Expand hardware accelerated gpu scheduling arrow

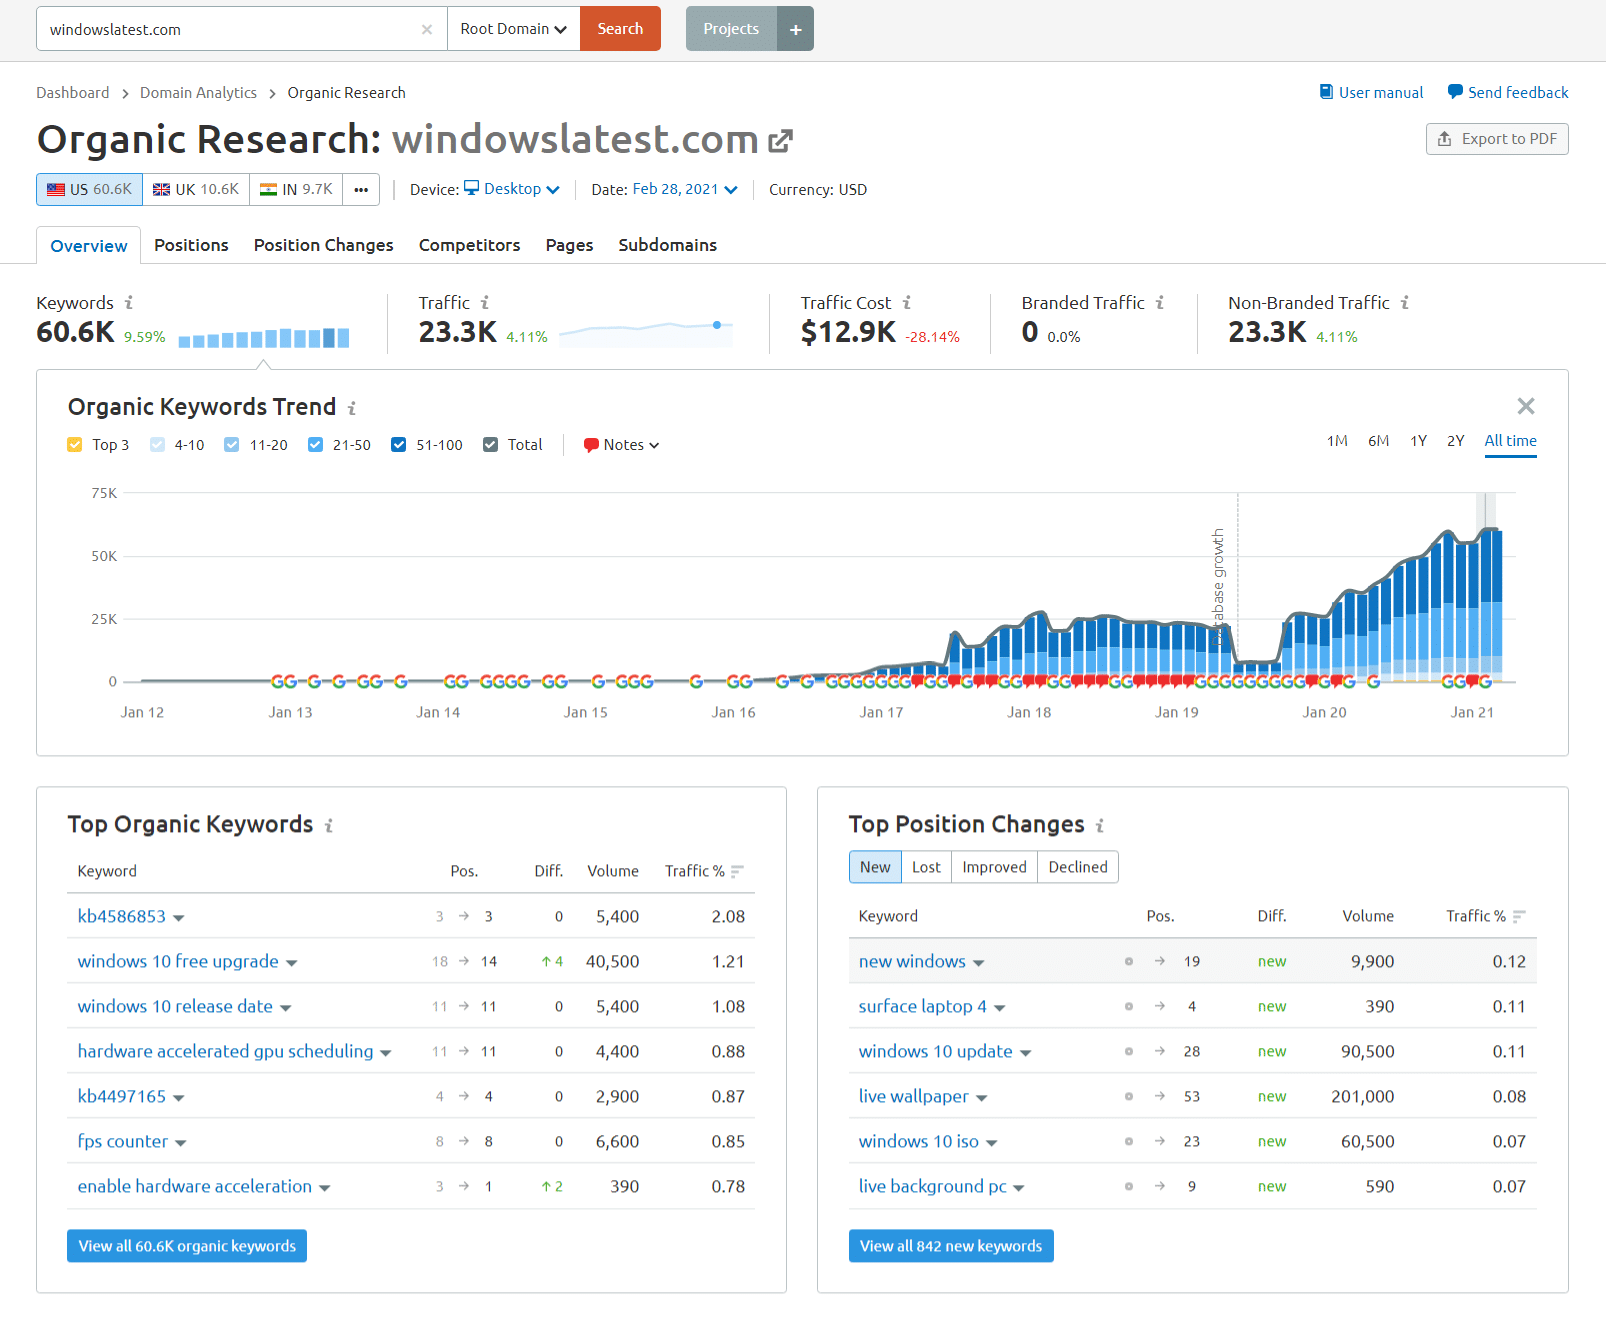pos(386,1053)
